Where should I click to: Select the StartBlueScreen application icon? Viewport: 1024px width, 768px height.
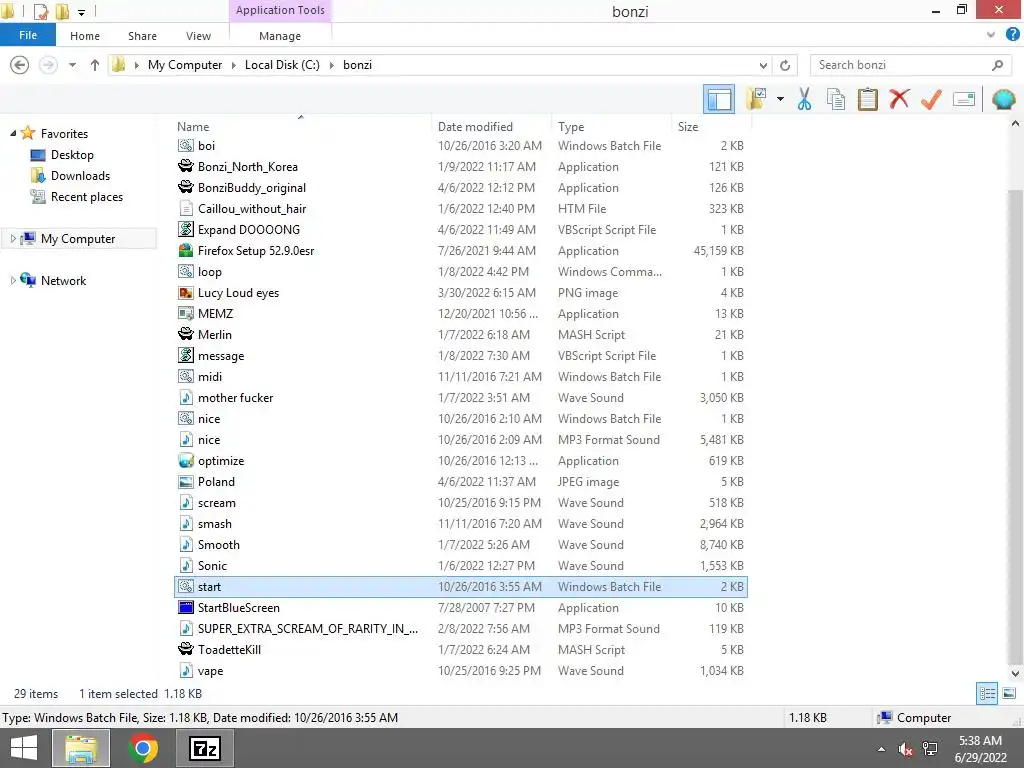[185, 607]
